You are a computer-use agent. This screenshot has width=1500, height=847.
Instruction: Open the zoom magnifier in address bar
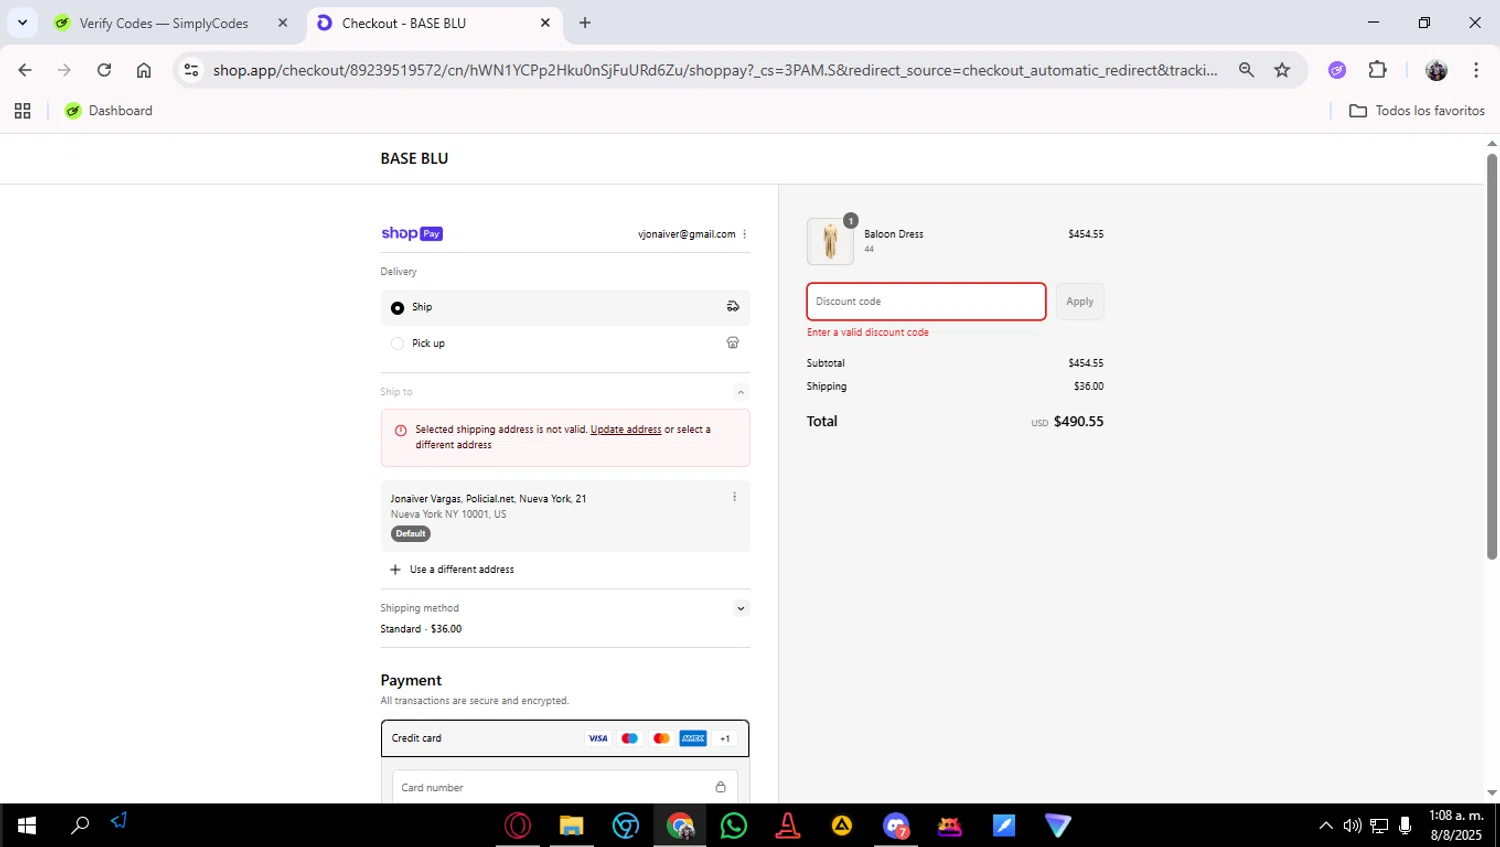coord(1246,70)
